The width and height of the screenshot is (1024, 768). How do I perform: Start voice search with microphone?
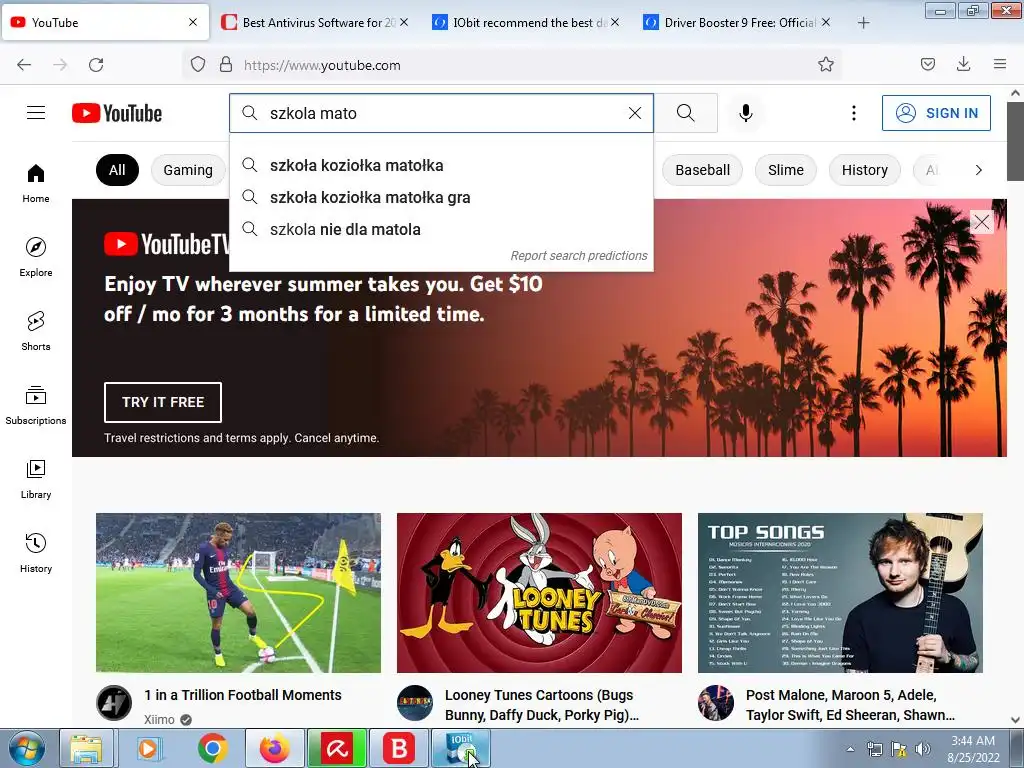click(x=746, y=113)
